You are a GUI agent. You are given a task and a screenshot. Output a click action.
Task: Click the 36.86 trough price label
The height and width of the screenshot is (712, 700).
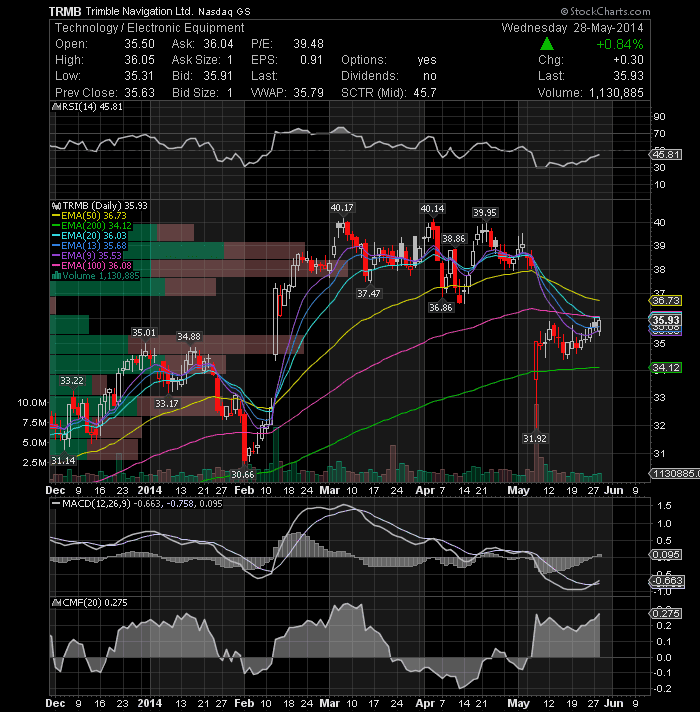pos(441,307)
